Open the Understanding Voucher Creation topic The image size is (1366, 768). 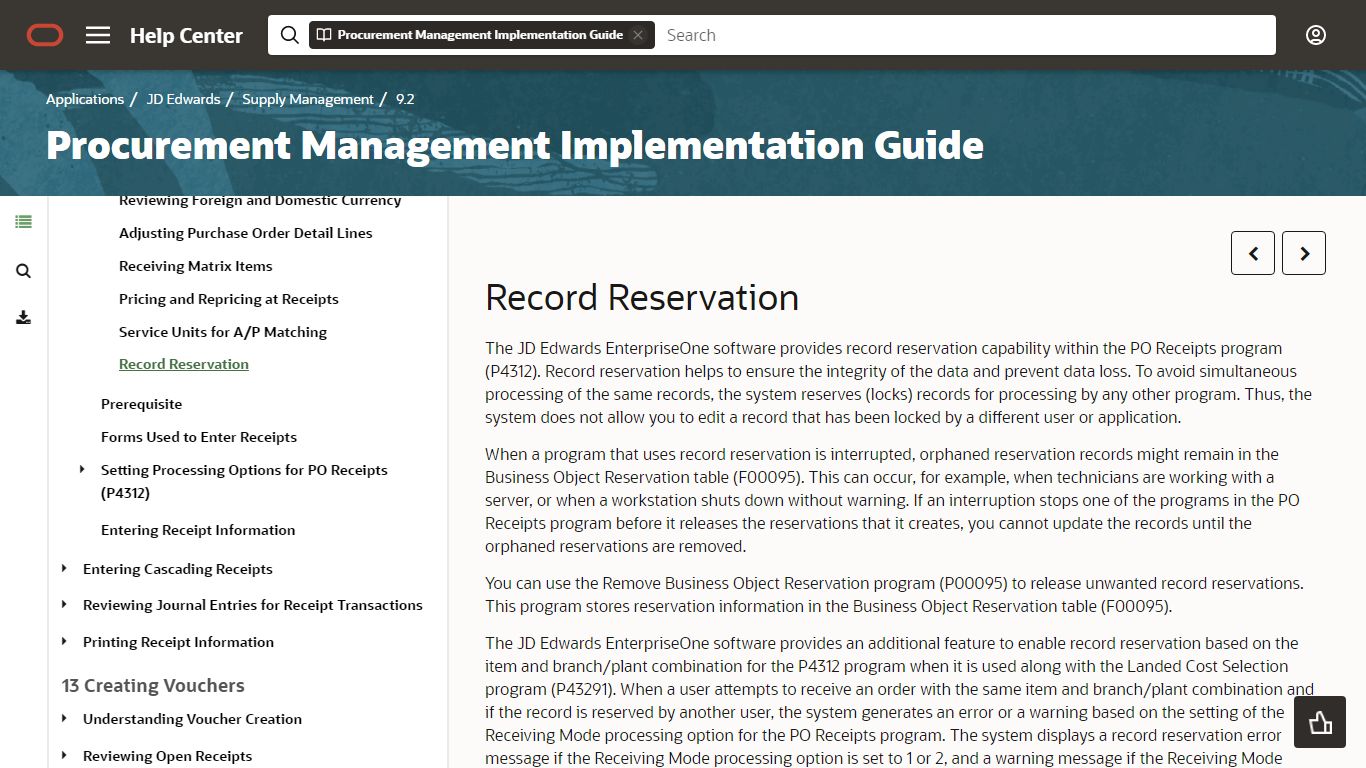click(192, 719)
